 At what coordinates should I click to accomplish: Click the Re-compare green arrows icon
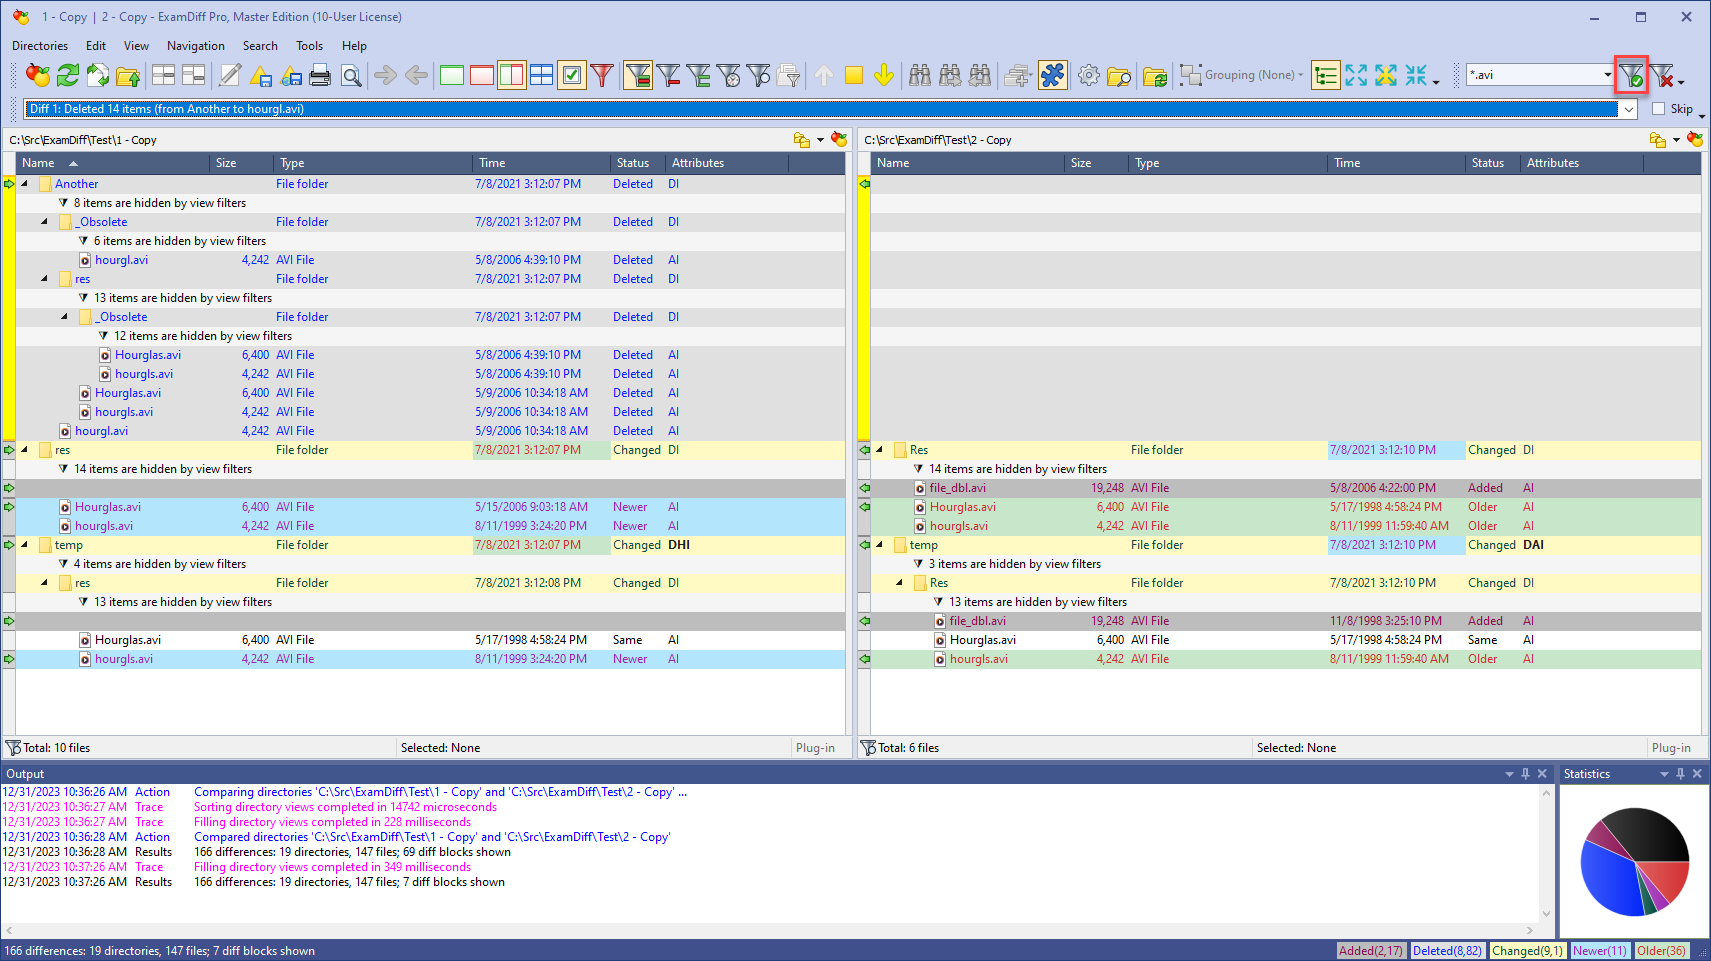tap(68, 75)
